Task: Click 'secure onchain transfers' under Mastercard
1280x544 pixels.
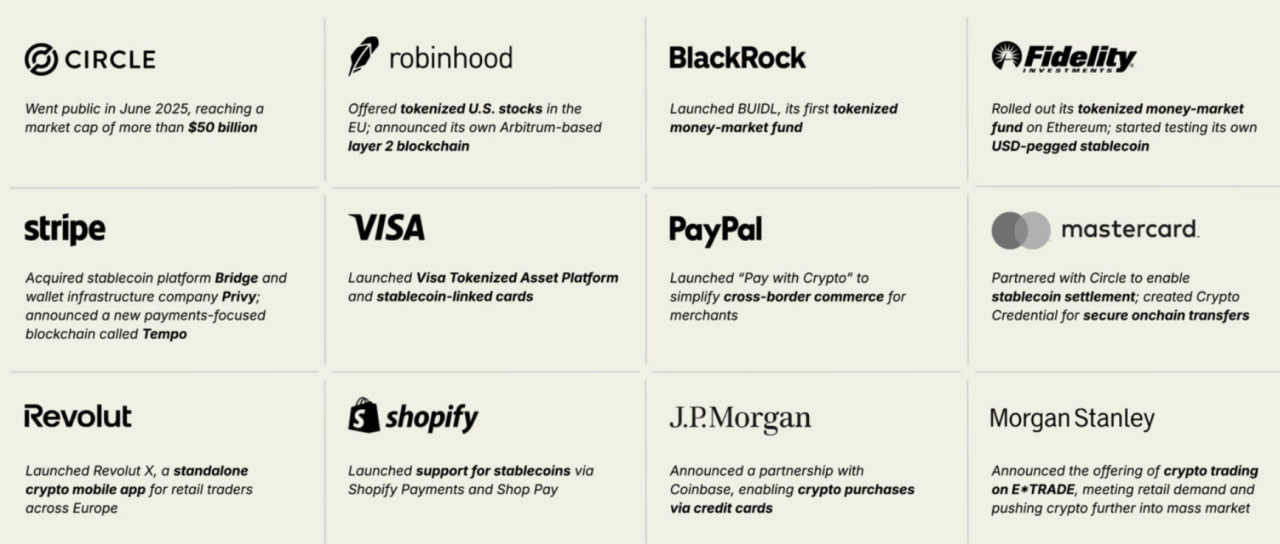Action: (x=1166, y=315)
